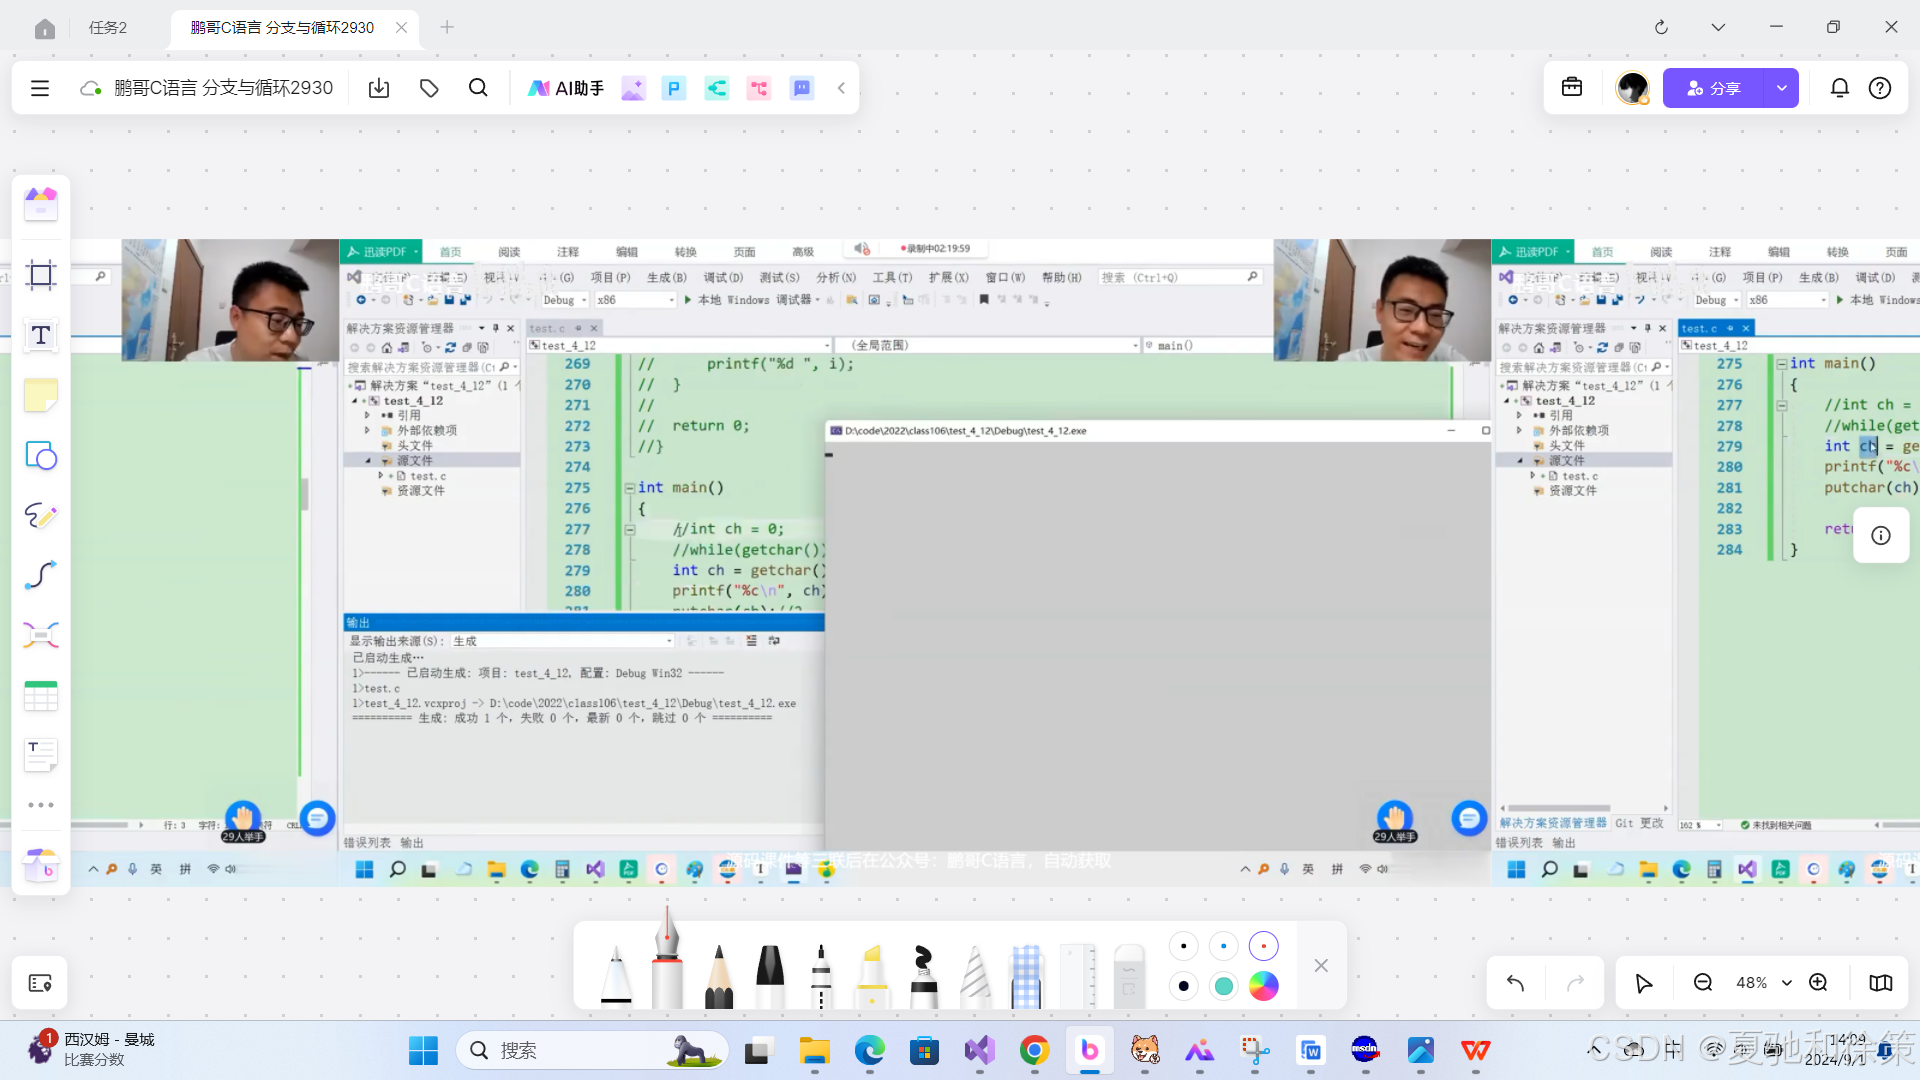
Task: Open the hamburger main menu
Action: click(x=40, y=88)
